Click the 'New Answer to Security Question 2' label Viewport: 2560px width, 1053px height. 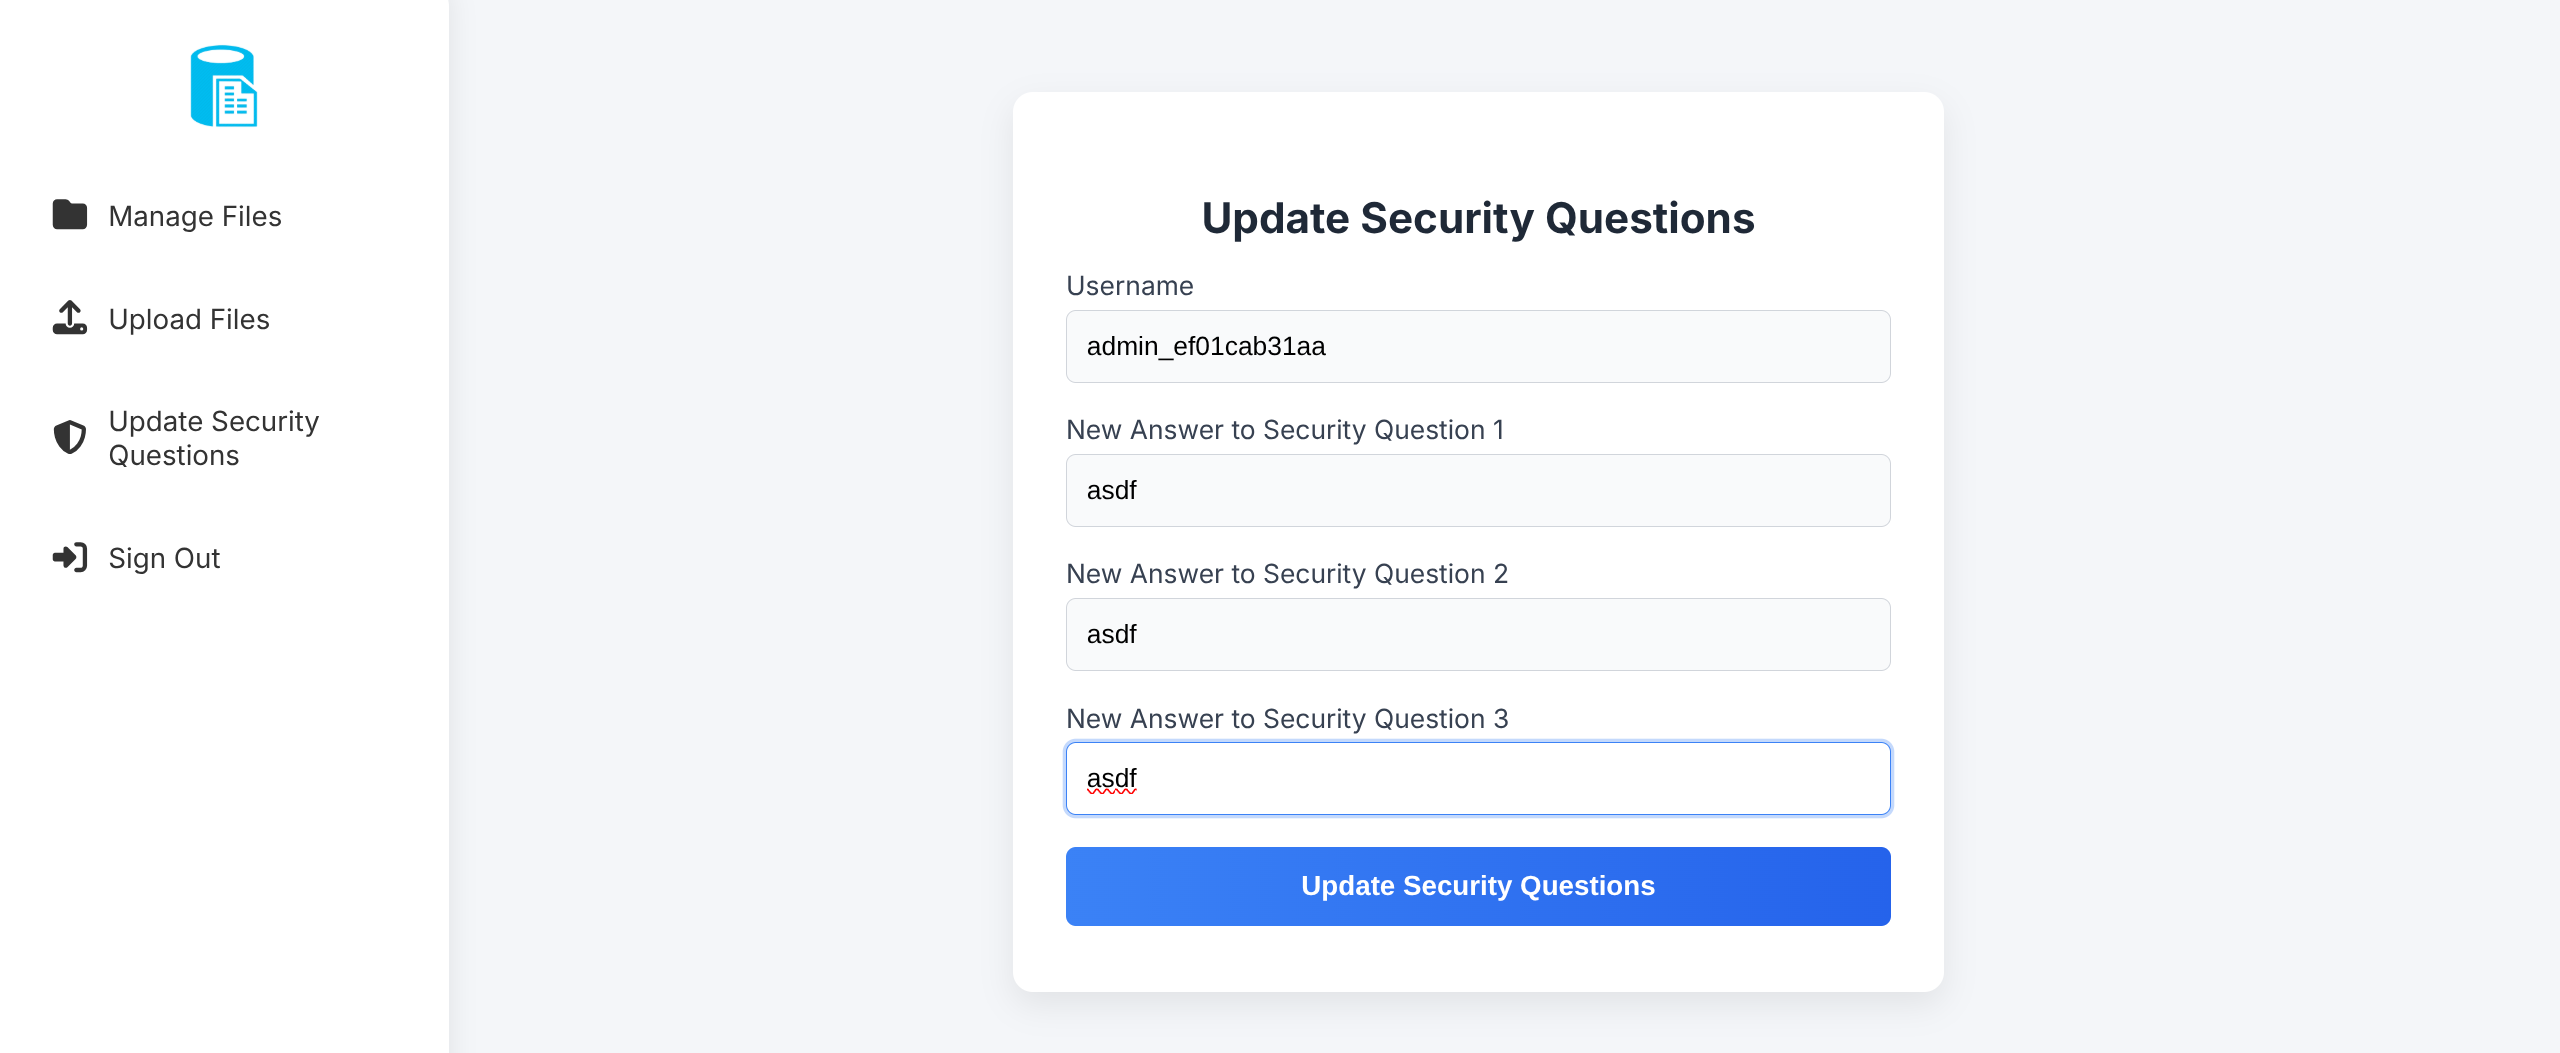(x=1286, y=574)
